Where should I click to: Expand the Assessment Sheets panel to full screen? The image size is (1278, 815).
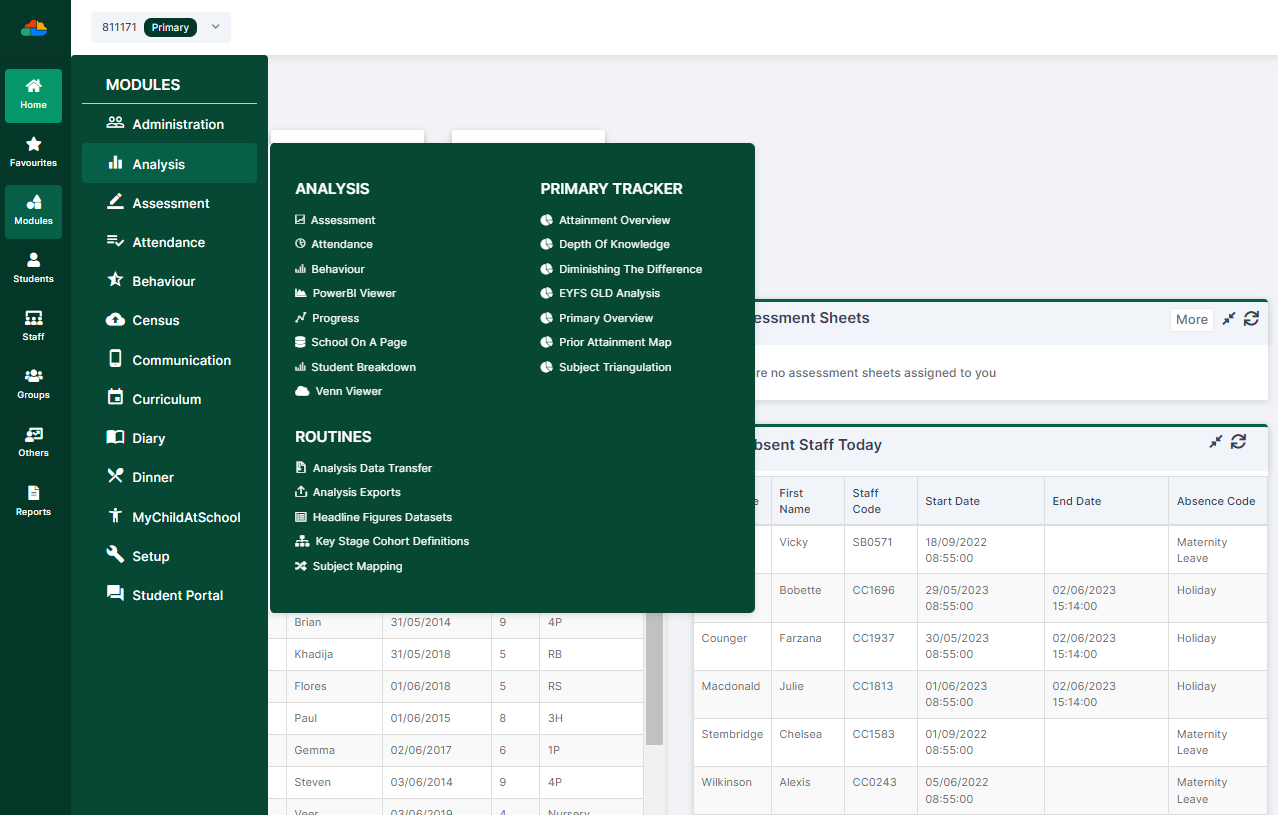pos(1228,318)
